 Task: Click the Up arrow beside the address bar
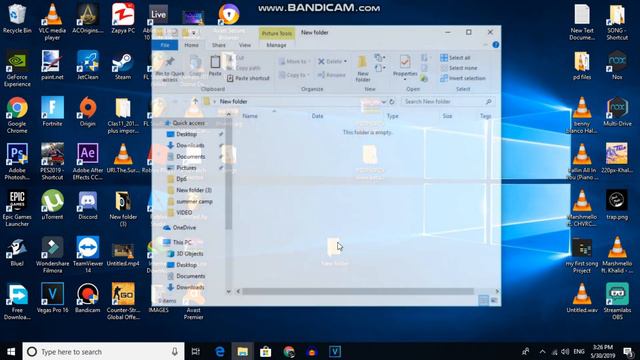(195, 101)
